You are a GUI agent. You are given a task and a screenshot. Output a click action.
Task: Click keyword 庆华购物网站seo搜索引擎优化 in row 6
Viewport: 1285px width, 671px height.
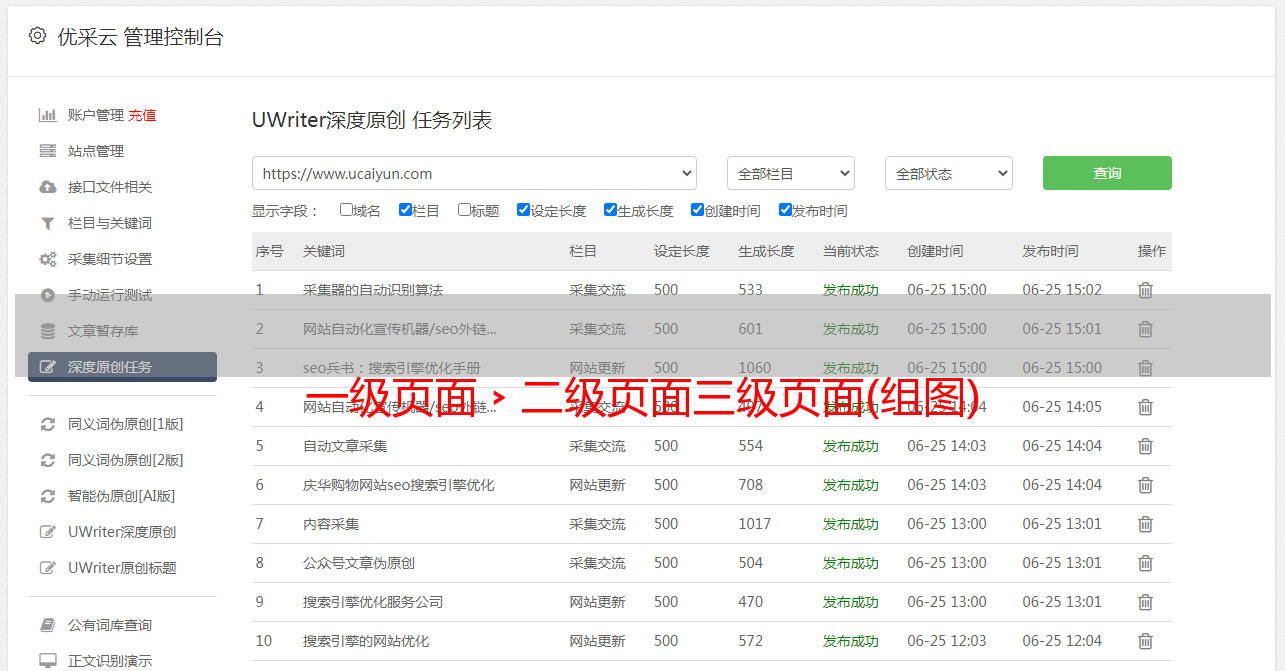pyautogui.click(x=398, y=485)
